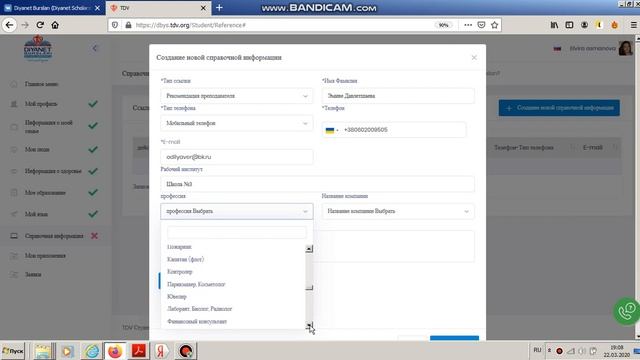Click the green phone support button
The image size is (640, 360).
(x=627, y=311)
